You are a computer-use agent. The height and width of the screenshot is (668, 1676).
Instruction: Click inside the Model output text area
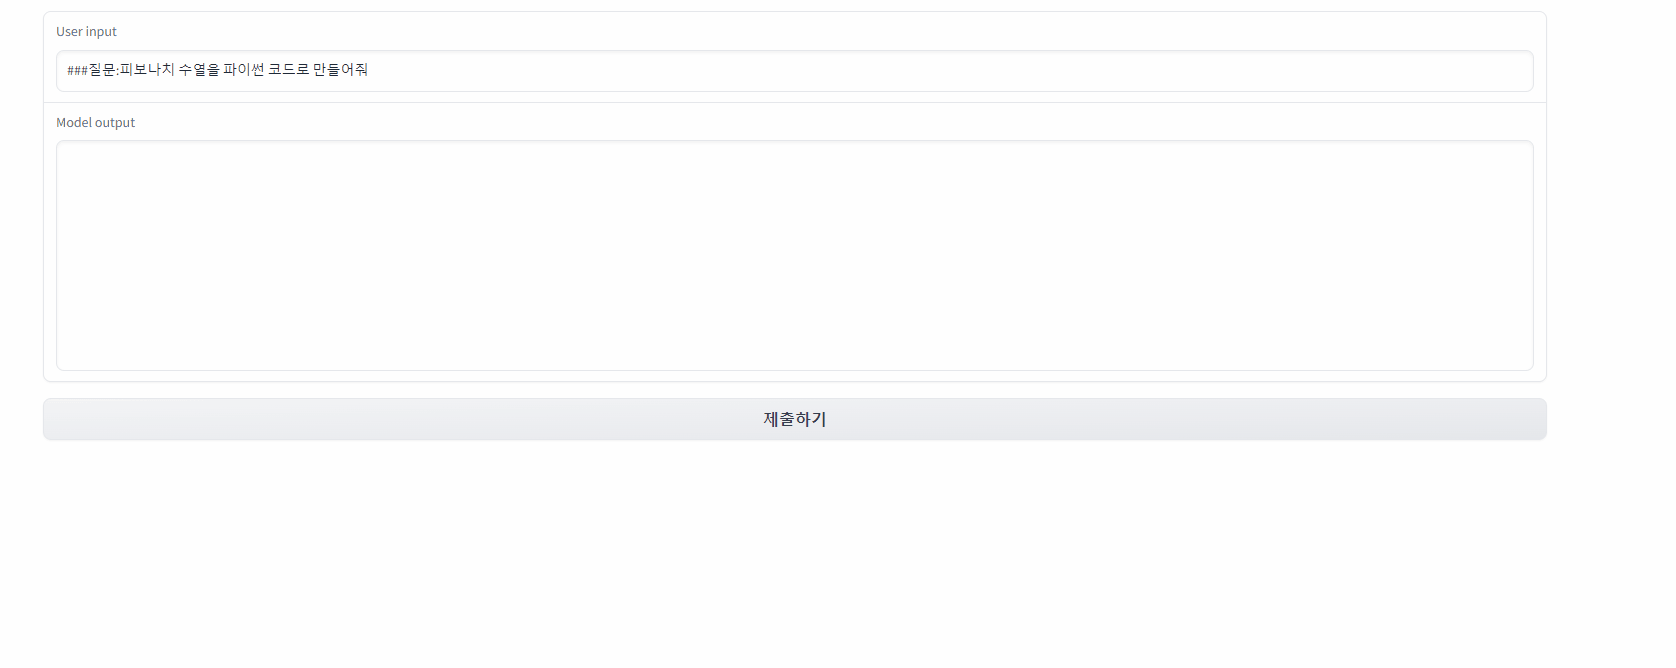point(794,256)
